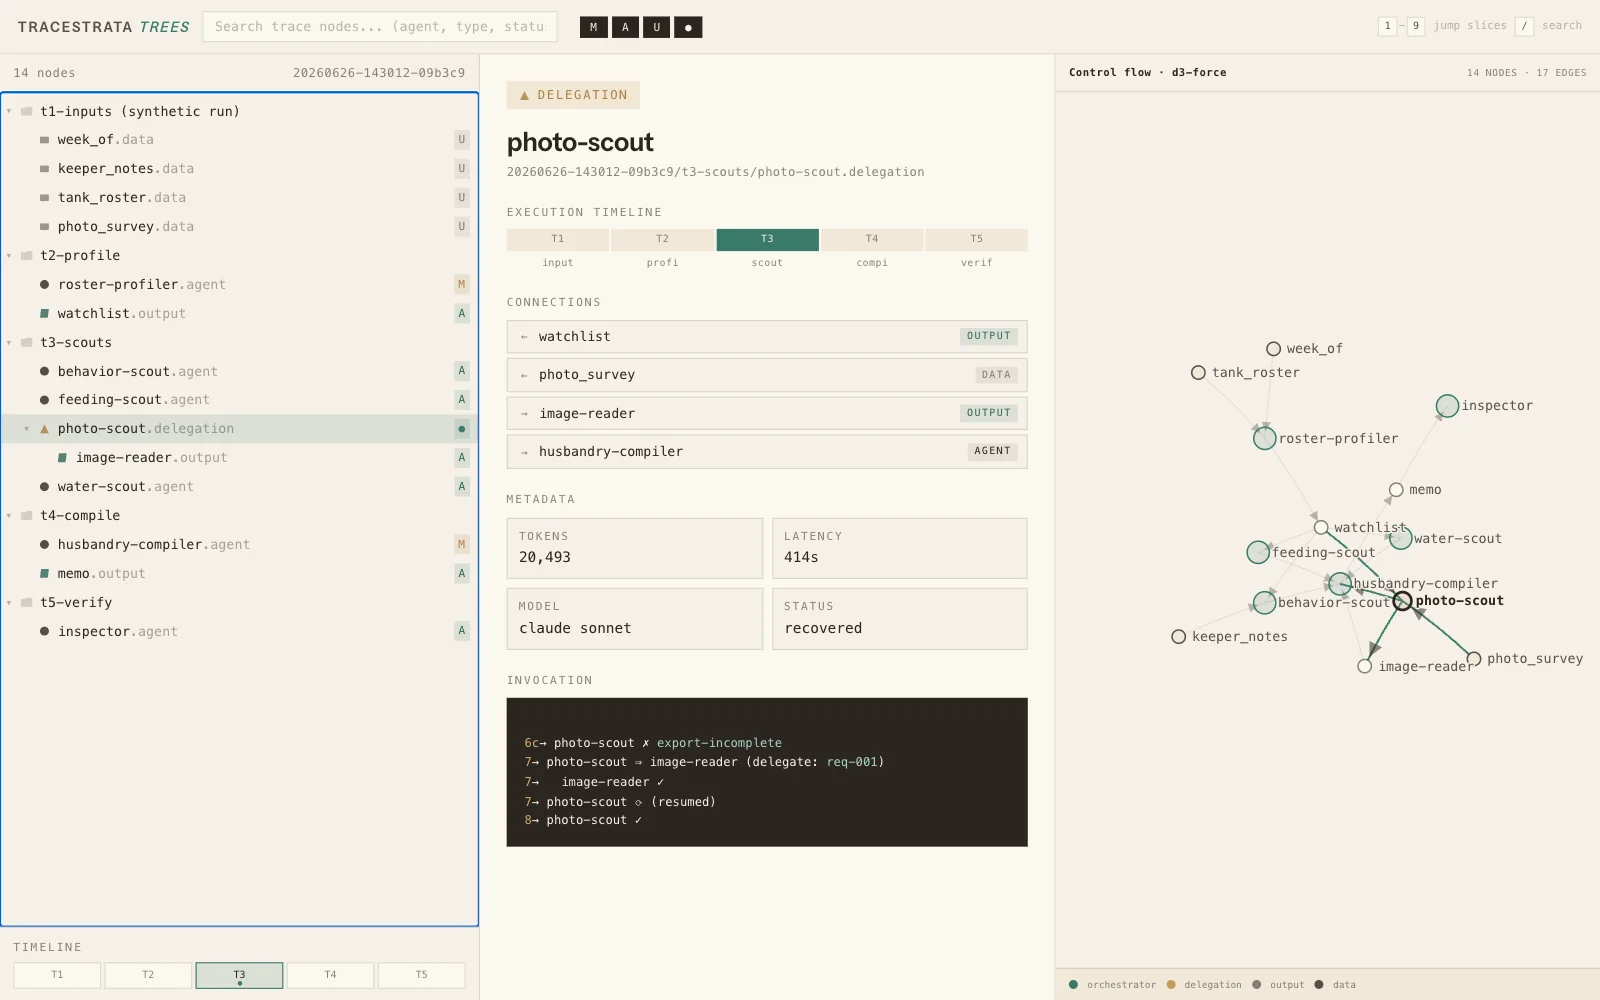Screen dimensions: 1600x1000
Task: Select feeding-scout.agent tree row
Action: tap(239, 400)
